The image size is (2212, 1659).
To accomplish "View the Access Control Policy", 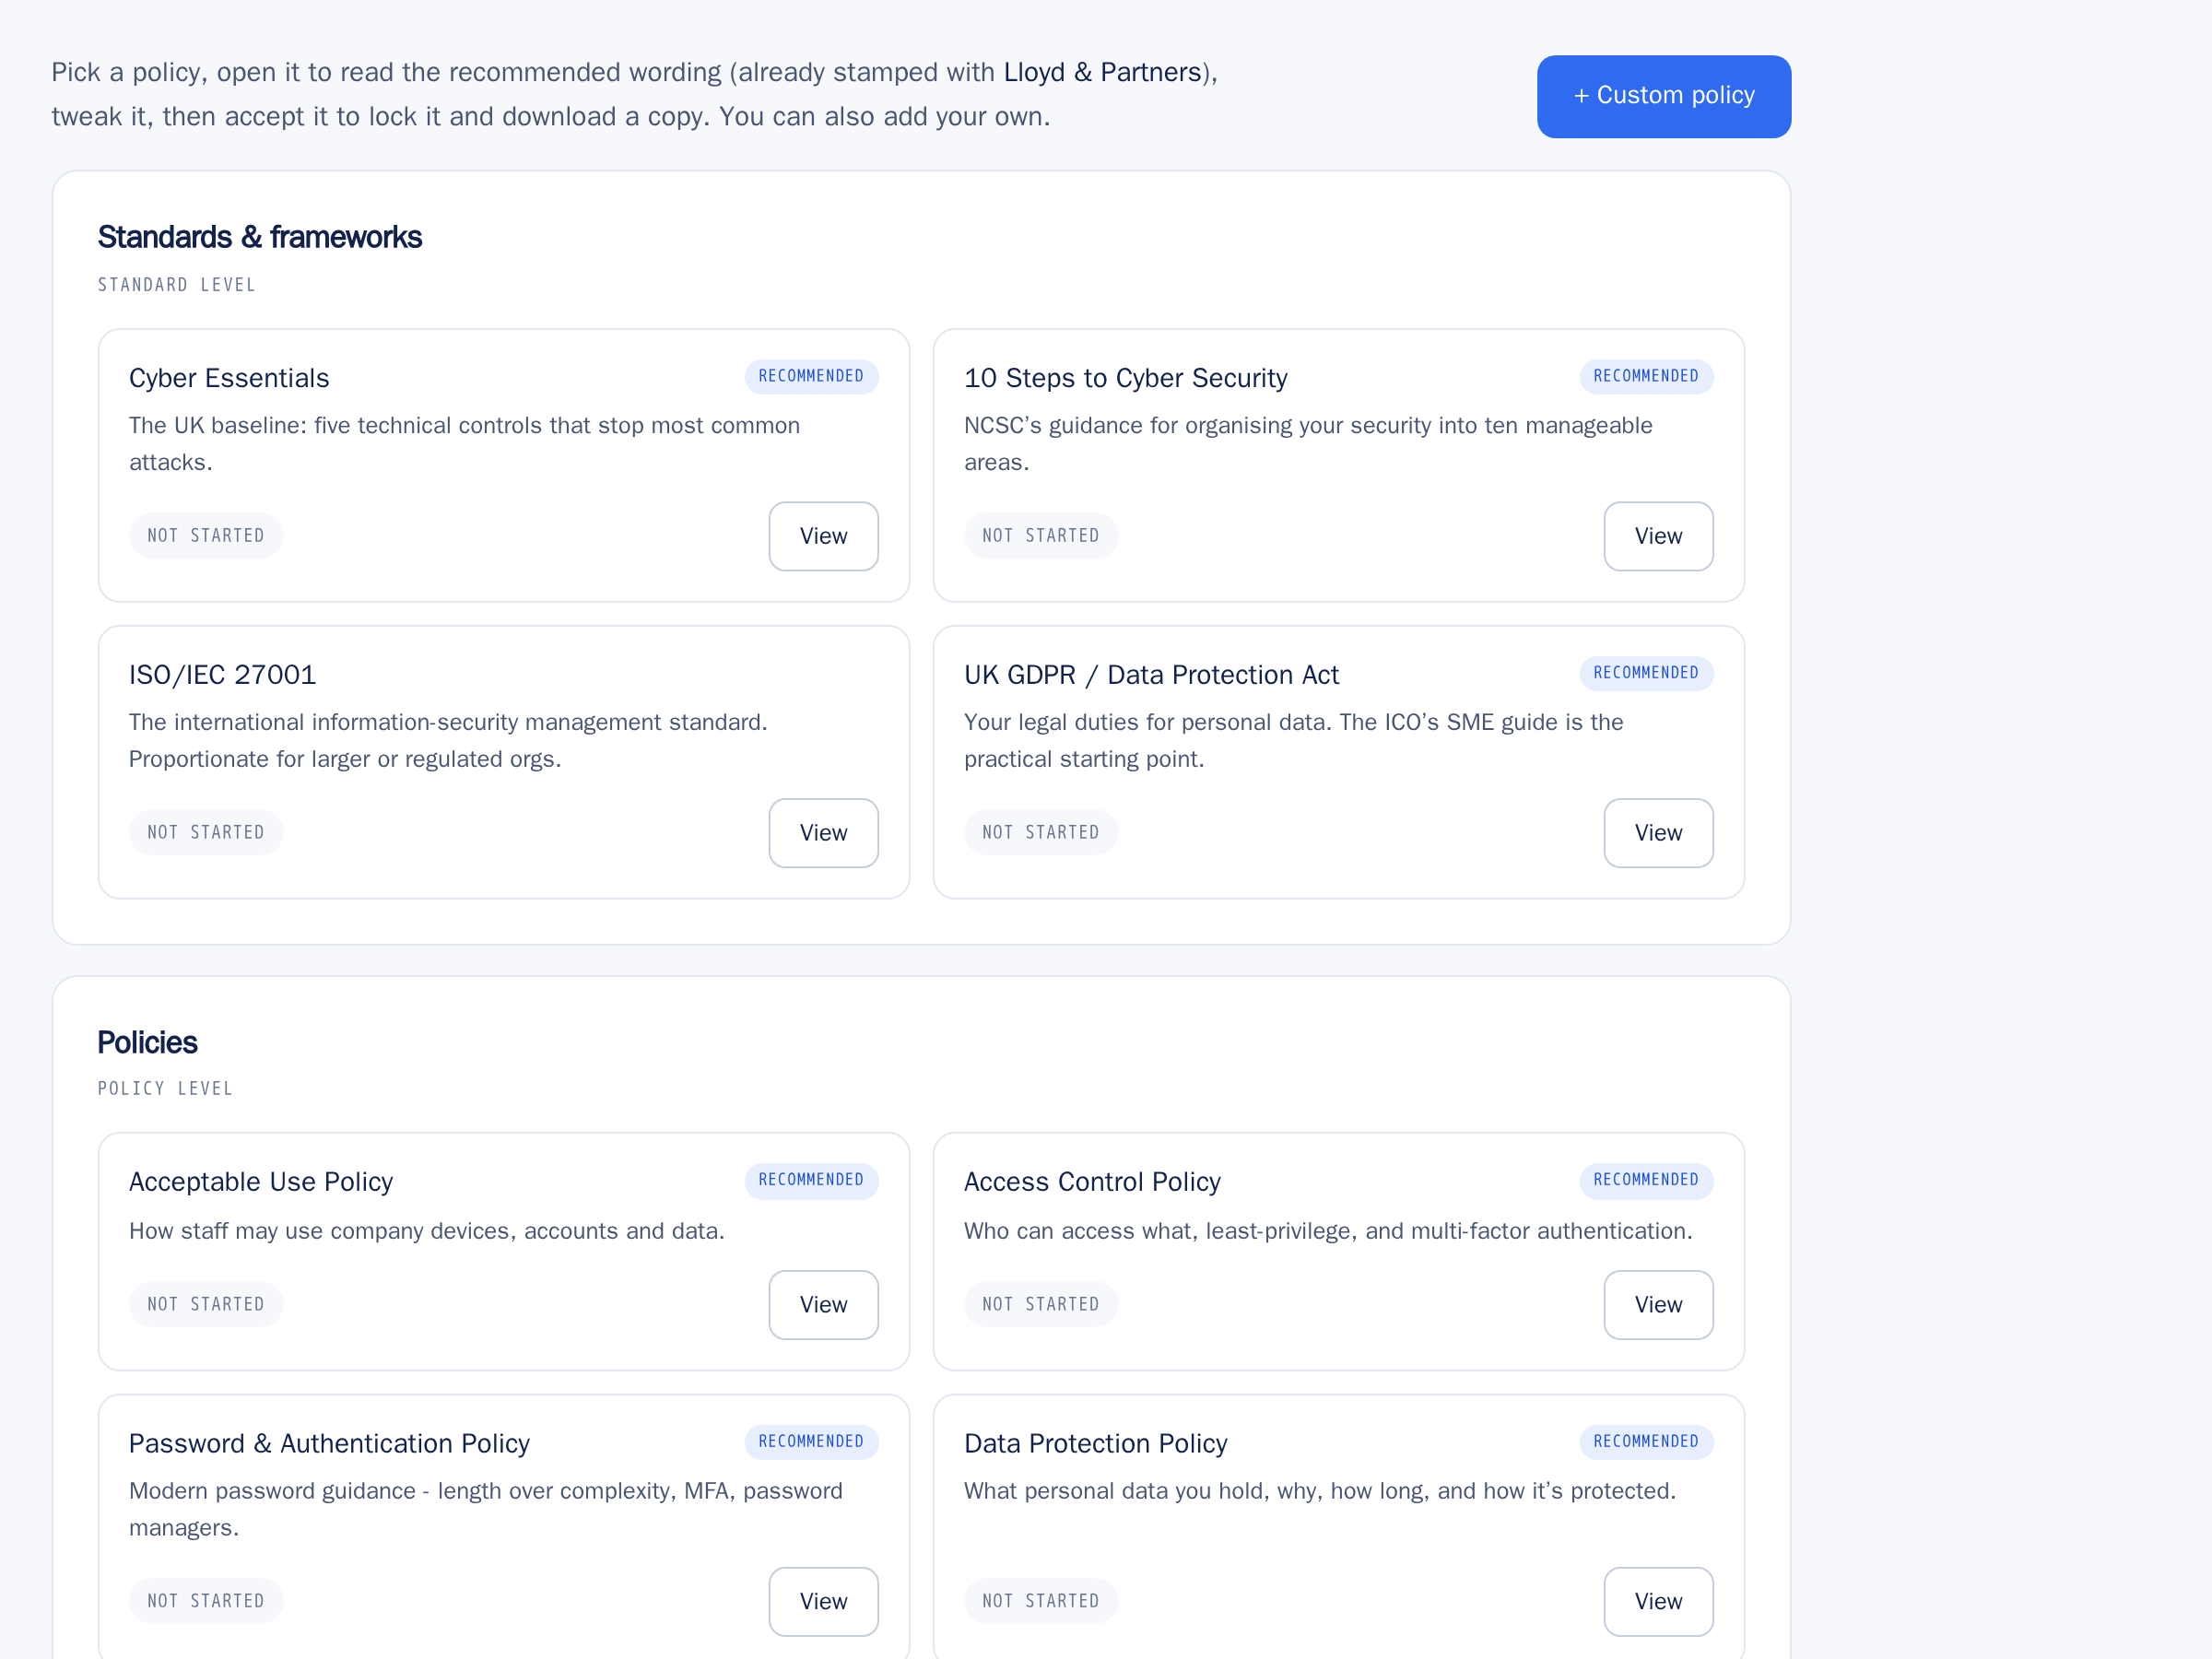I will [1658, 1305].
